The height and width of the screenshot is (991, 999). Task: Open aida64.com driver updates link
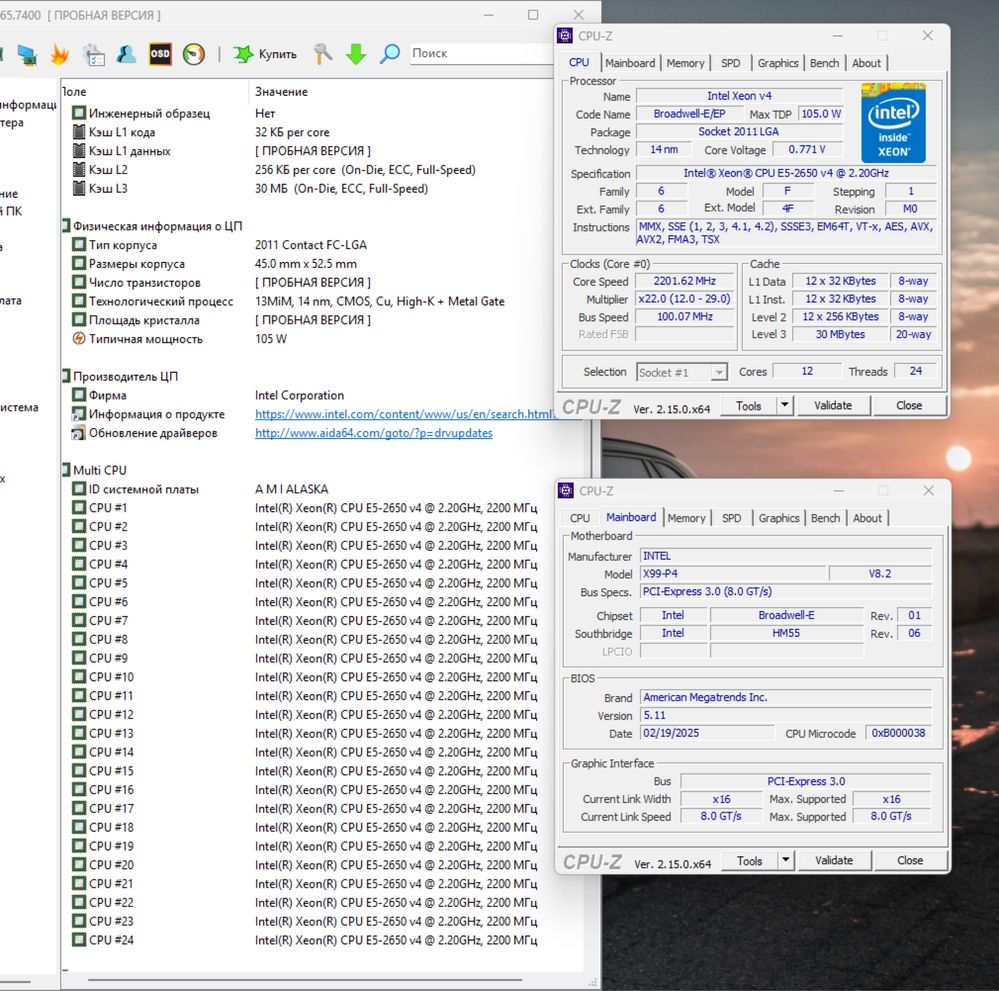[x=374, y=433]
